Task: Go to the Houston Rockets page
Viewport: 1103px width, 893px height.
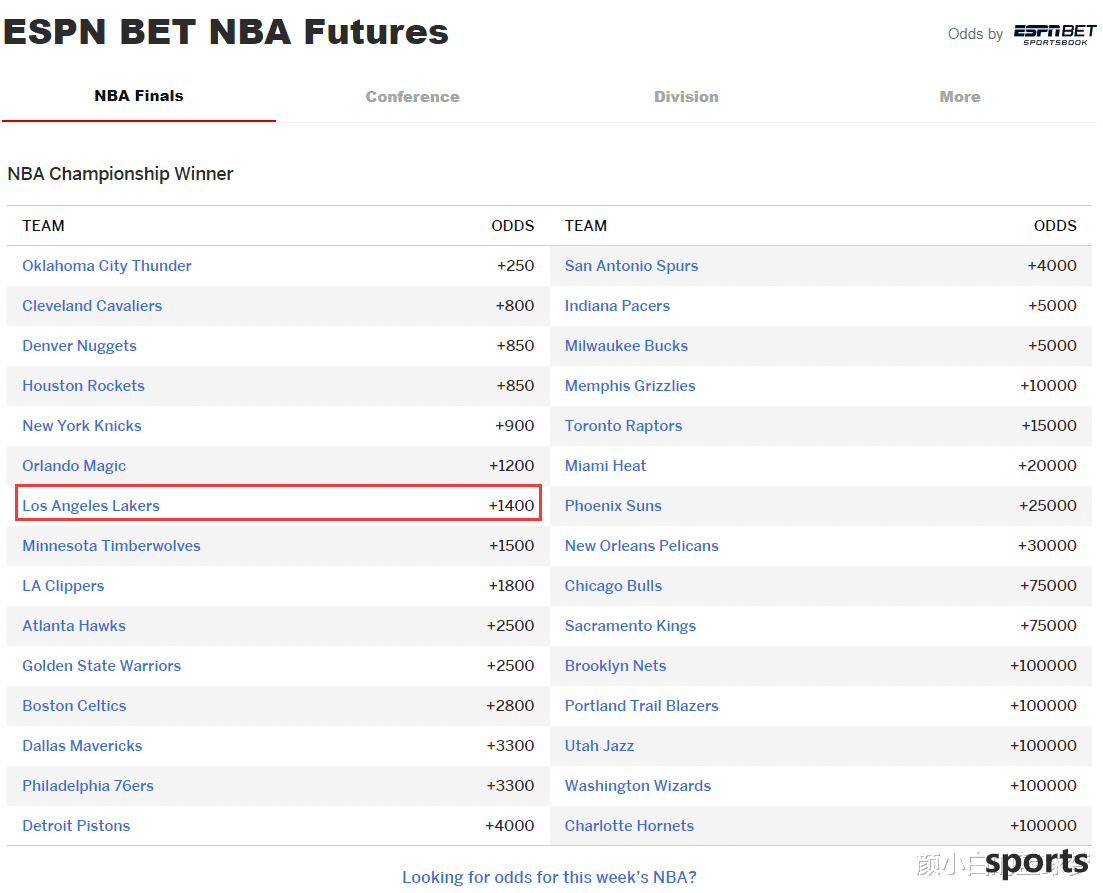Action: [84, 386]
